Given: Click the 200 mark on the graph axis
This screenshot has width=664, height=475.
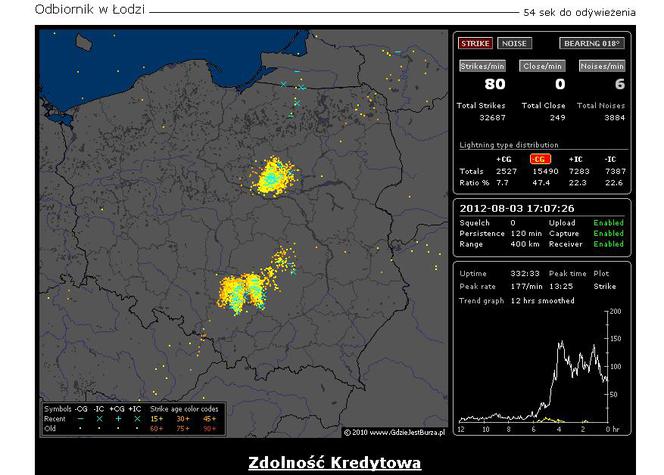Looking at the screenshot, I should click(615, 311).
